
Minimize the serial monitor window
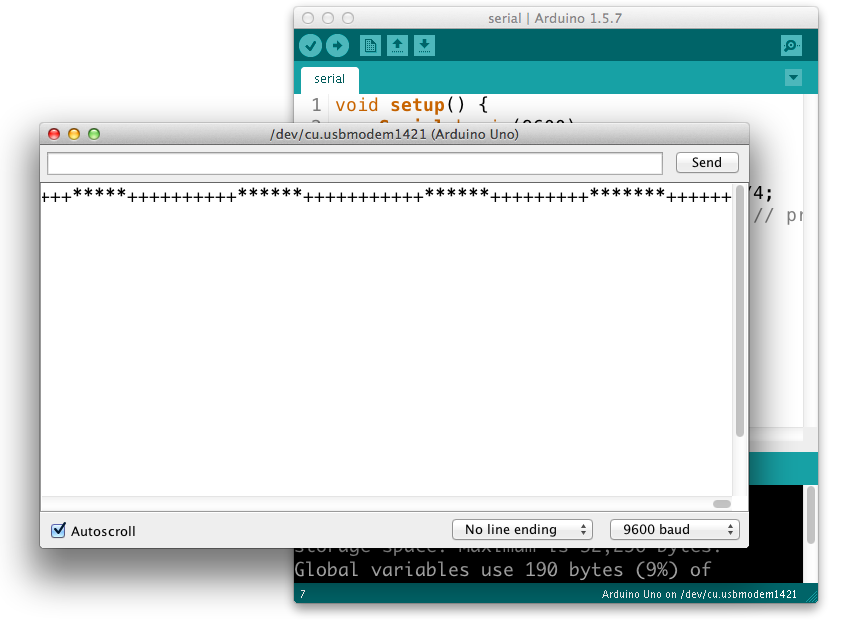coord(74,134)
